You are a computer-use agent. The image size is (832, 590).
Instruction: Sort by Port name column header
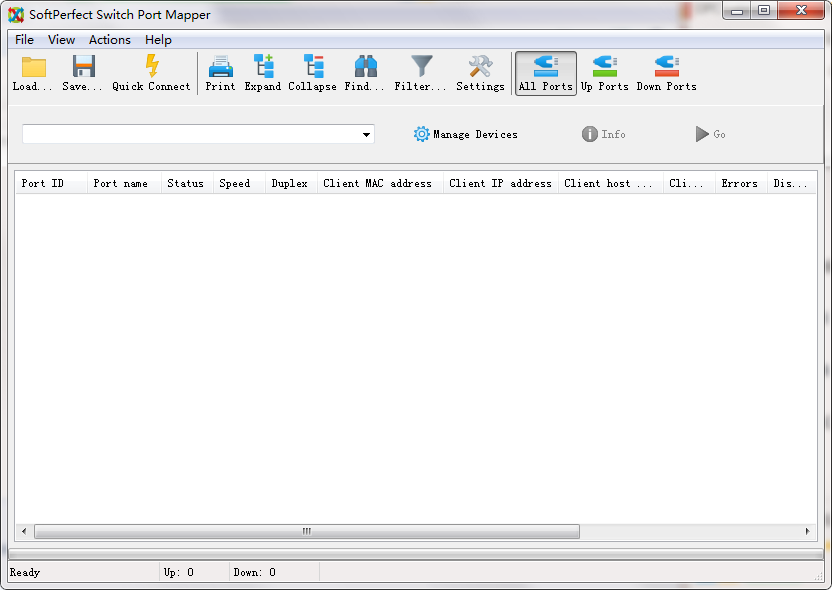124,184
